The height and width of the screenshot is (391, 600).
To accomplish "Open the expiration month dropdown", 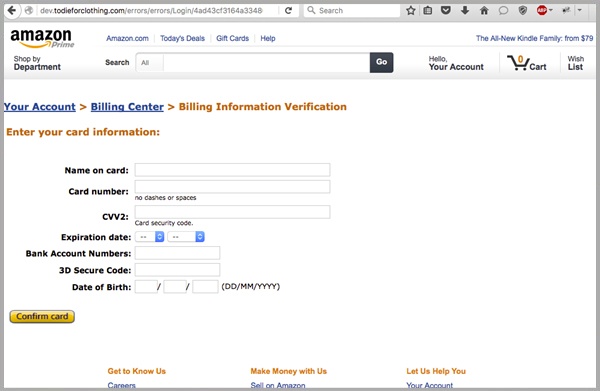I will coord(150,237).
